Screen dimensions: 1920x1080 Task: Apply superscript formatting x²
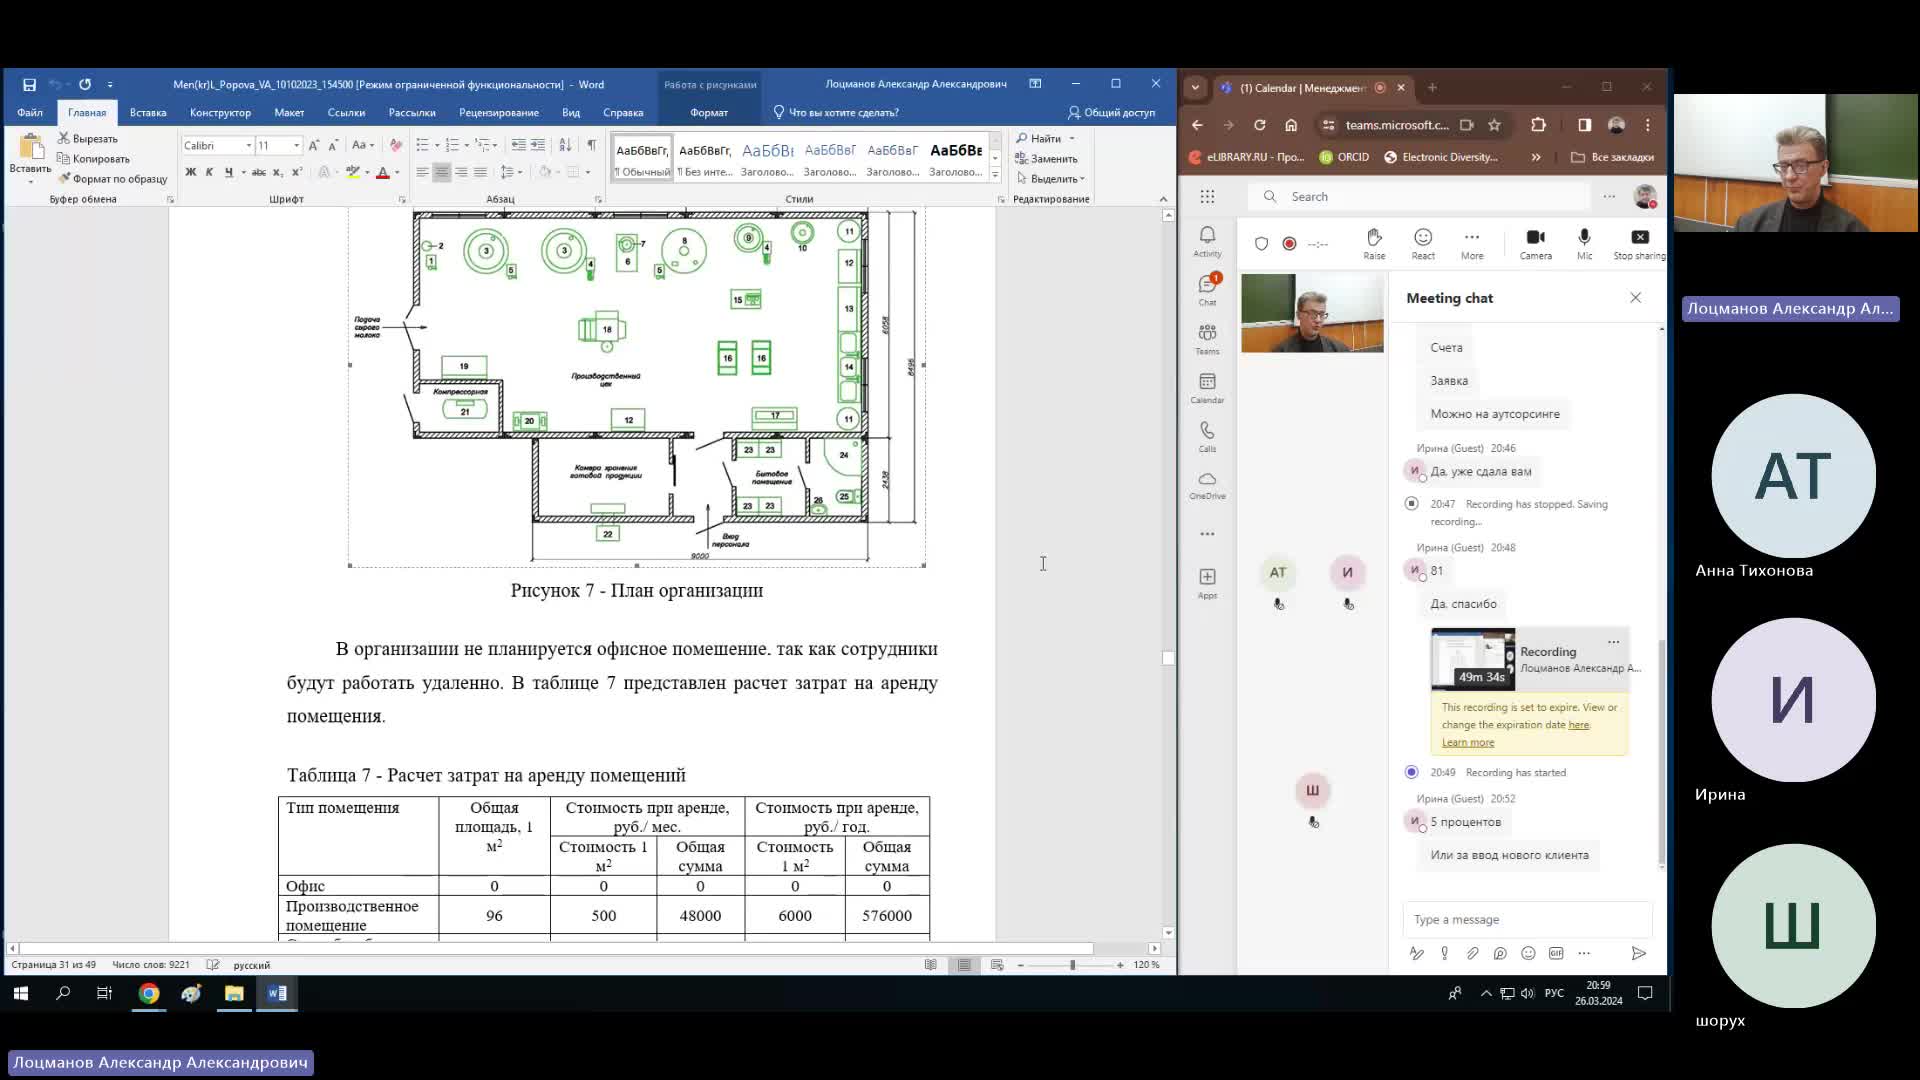click(x=297, y=173)
